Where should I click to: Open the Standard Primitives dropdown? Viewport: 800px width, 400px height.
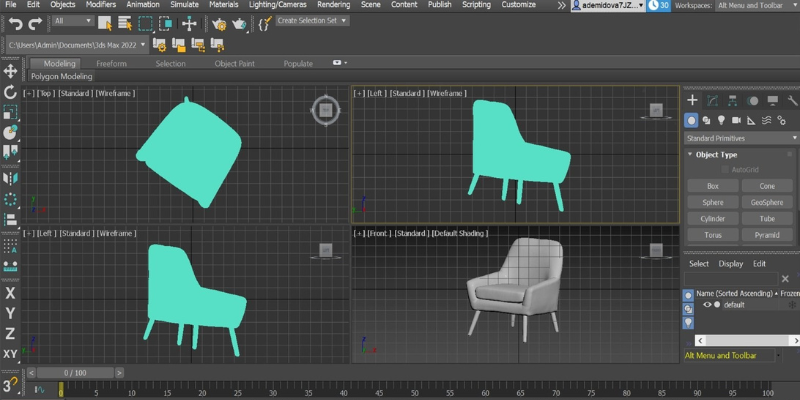coord(740,138)
